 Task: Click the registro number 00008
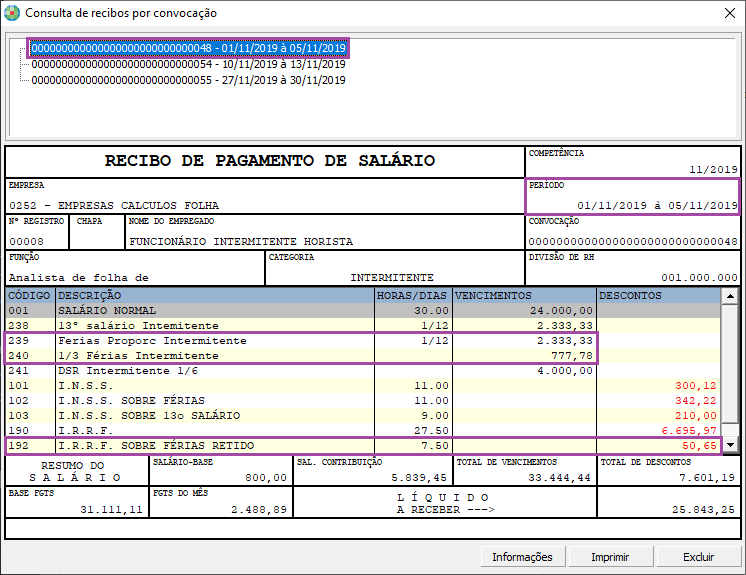26,242
